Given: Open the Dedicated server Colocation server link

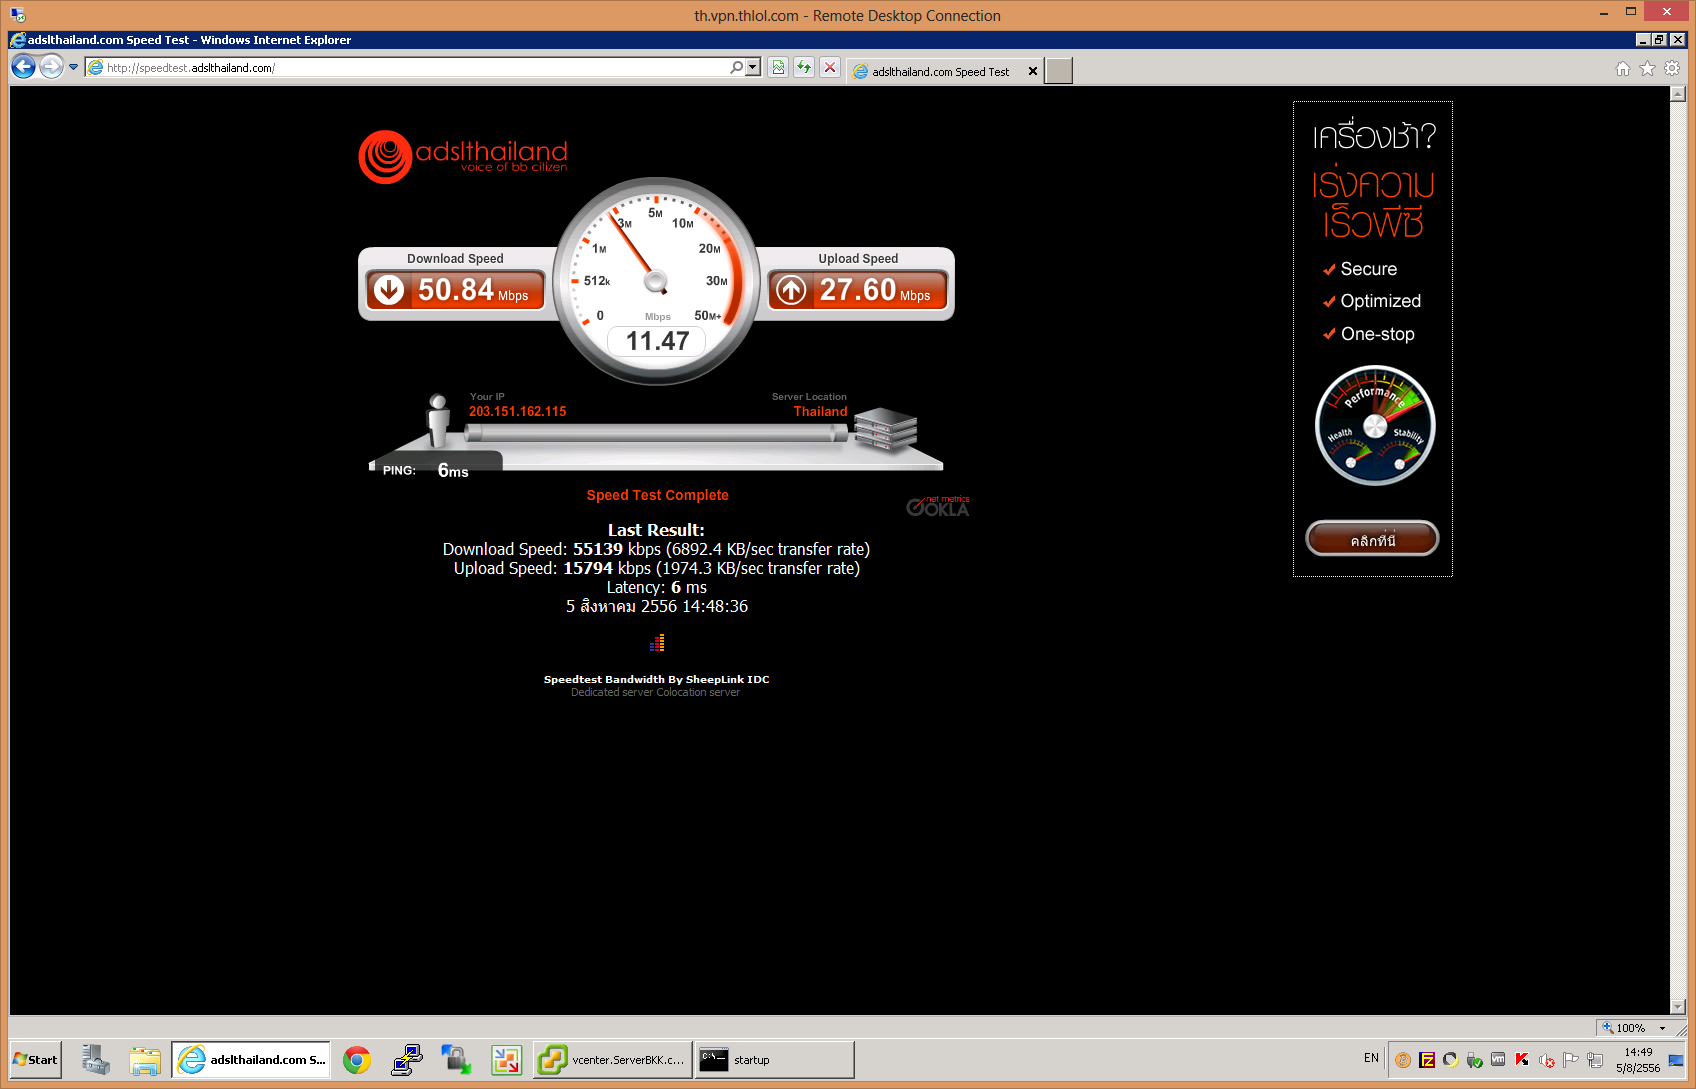Looking at the screenshot, I should click(656, 692).
